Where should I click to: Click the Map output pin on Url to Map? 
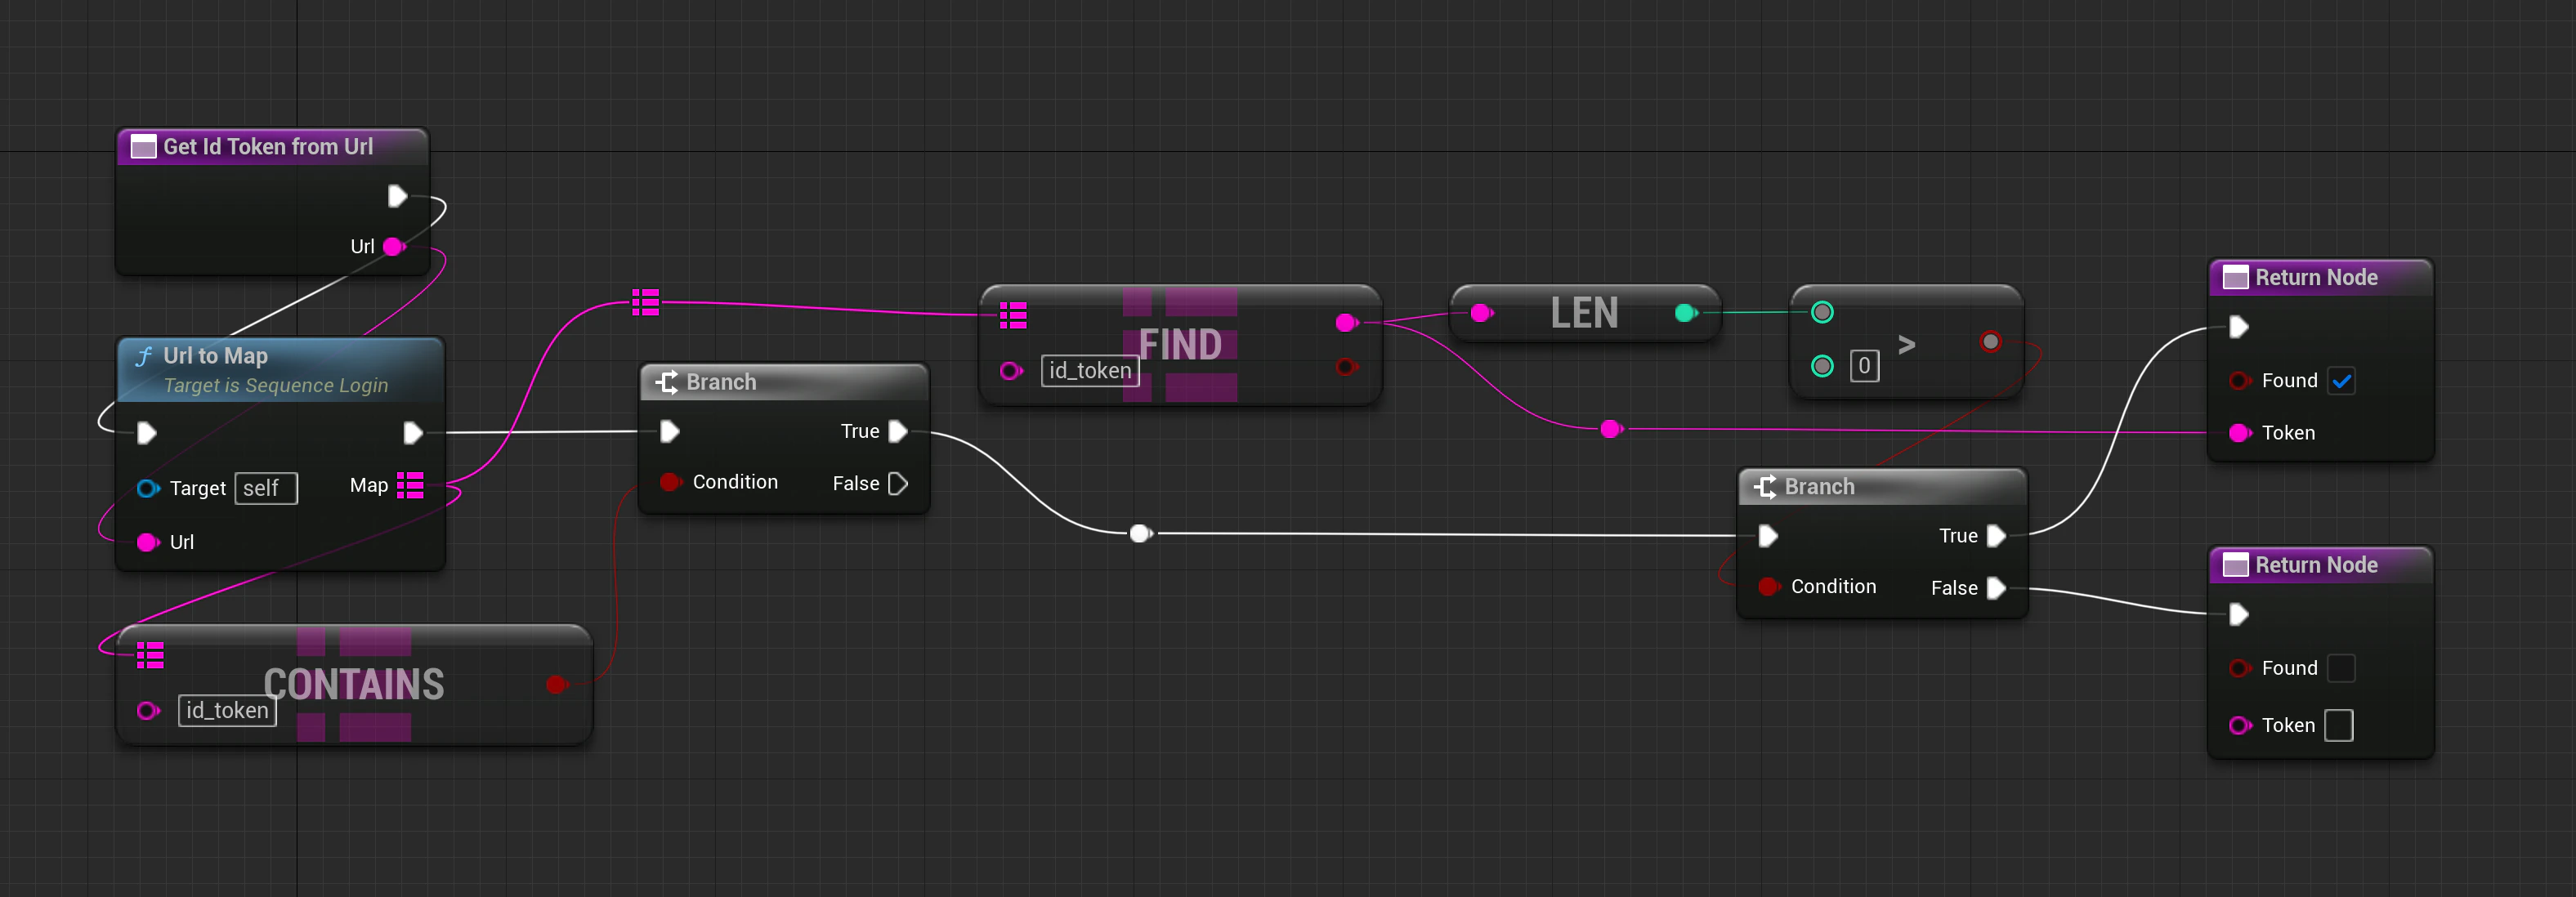(x=410, y=485)
